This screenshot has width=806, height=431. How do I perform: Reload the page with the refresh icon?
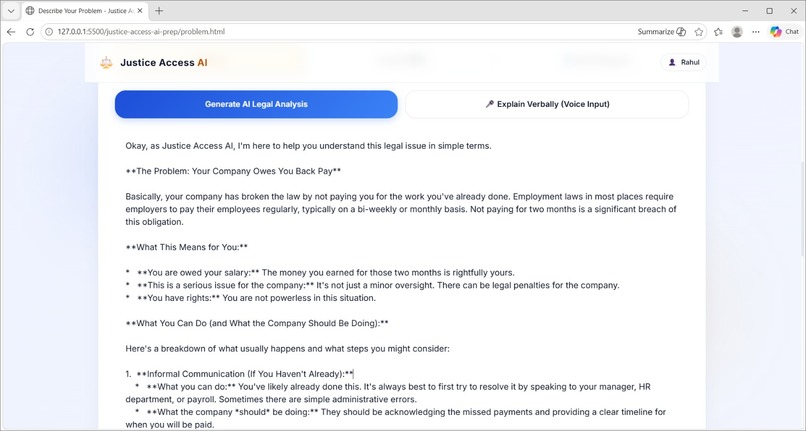[x=30, y=32]
